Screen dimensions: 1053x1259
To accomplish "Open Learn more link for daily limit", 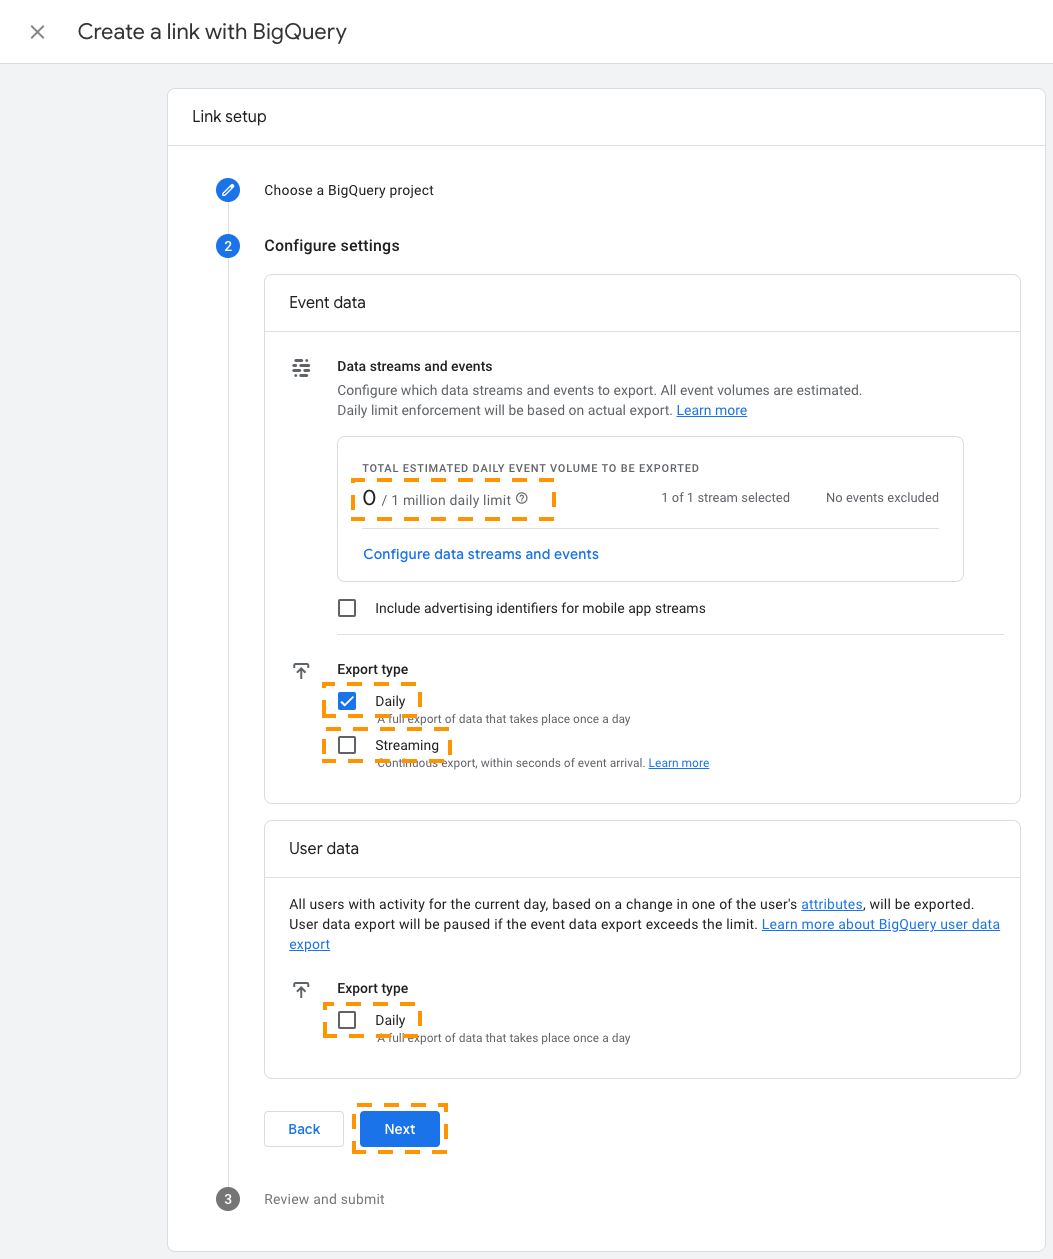I will point(712,410).
